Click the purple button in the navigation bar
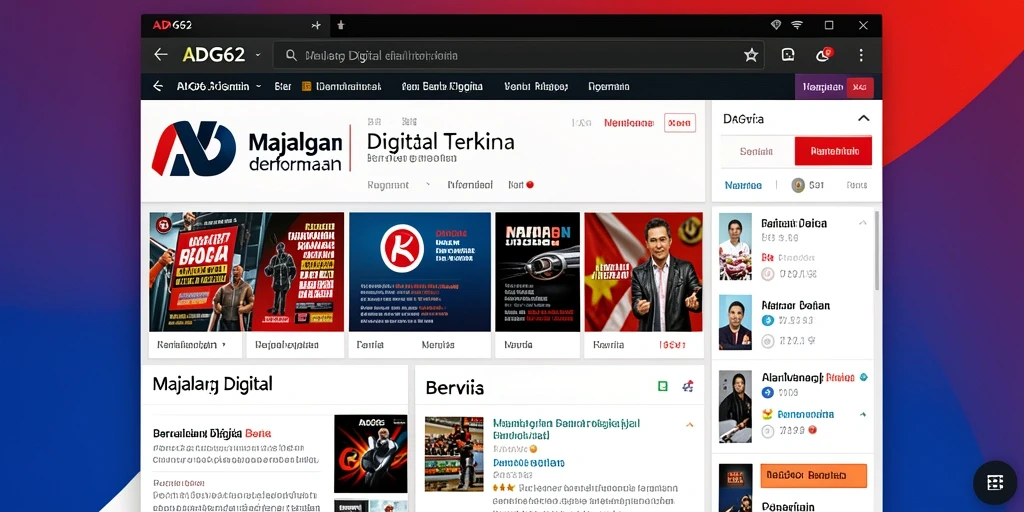This screenshot has height=512, width=1024. click(x=821, y=86)
